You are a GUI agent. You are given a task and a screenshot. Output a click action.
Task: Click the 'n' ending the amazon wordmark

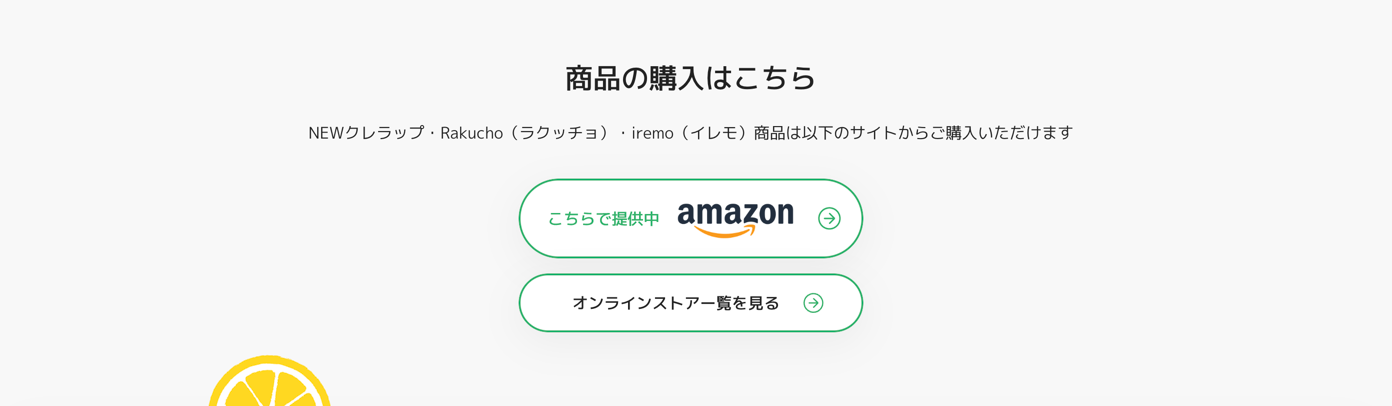[784, 214]
